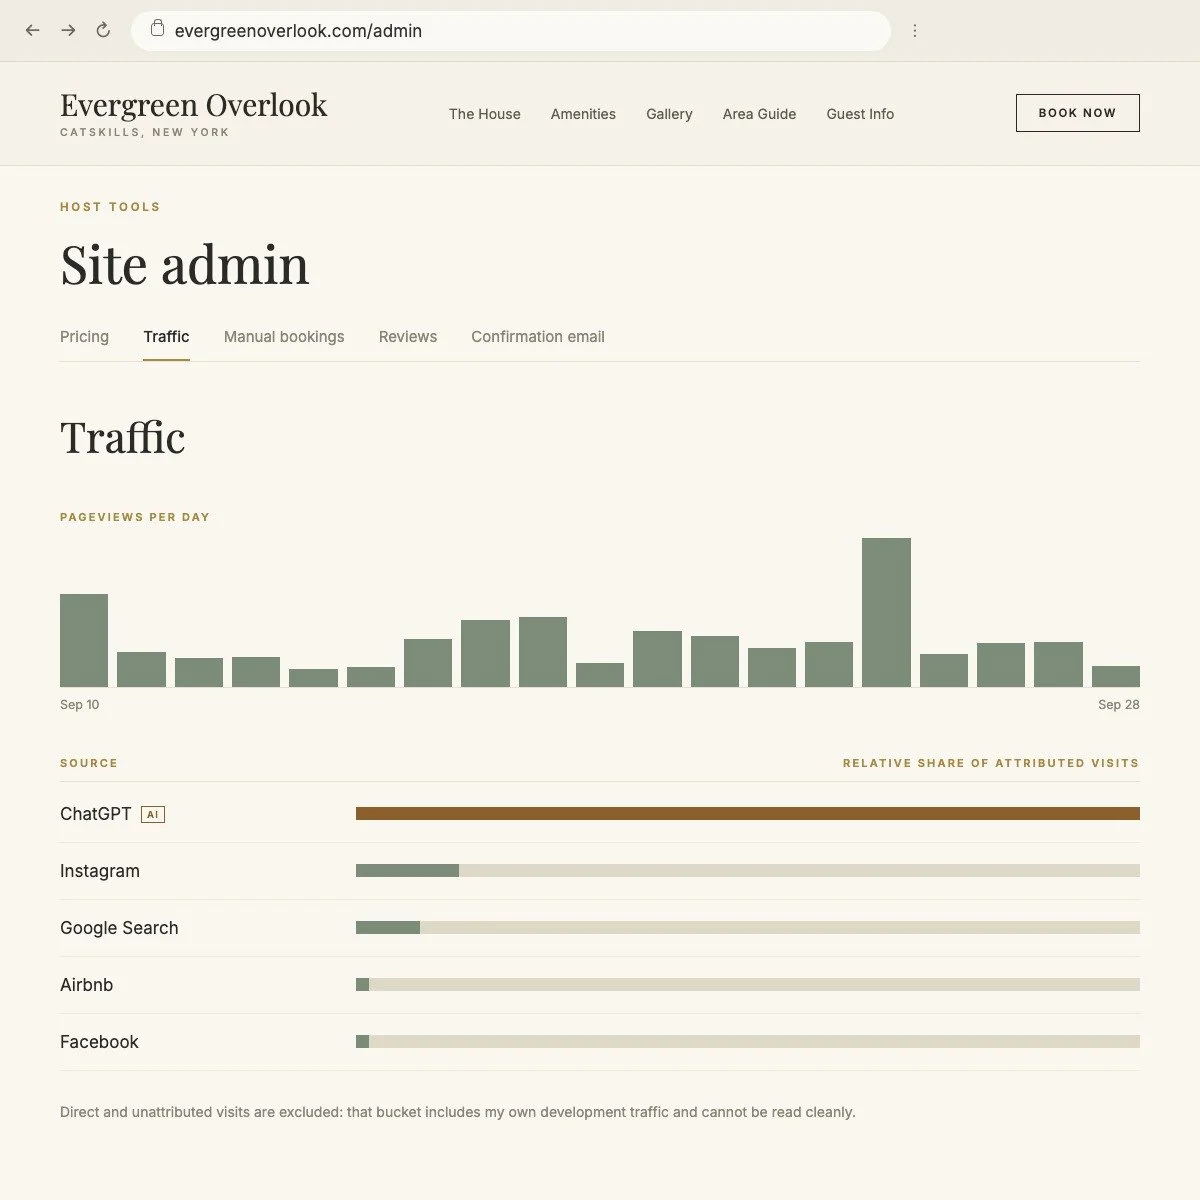Screen dimensions: 1200x1200
Task: Select the Instagram source label
Action: tap(100, 871)
